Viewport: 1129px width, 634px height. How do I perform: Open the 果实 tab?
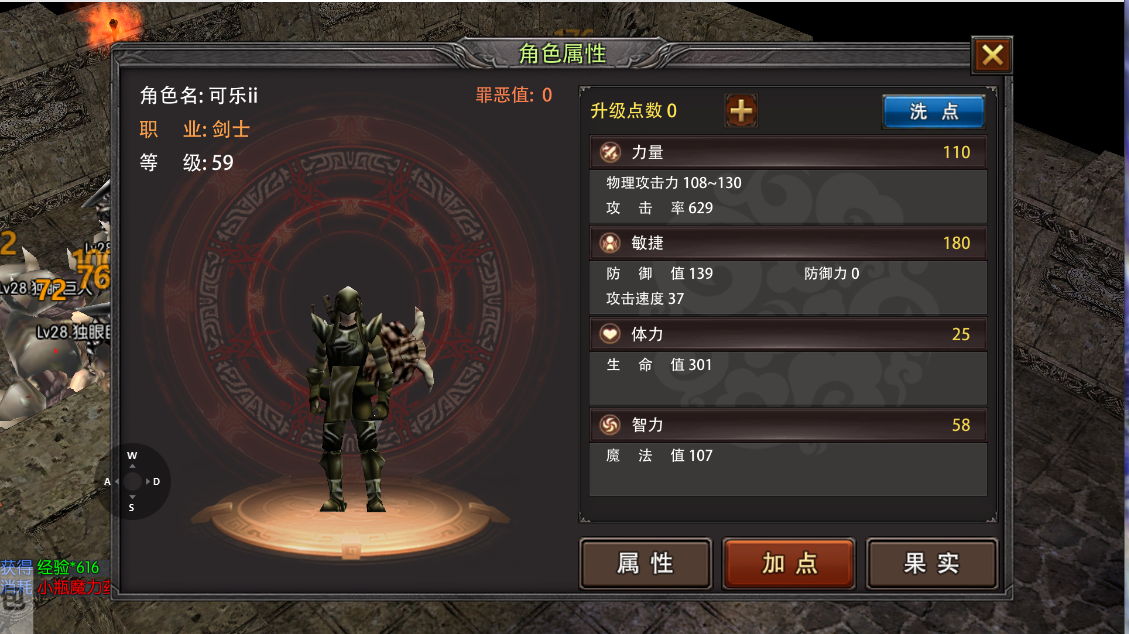932,563
